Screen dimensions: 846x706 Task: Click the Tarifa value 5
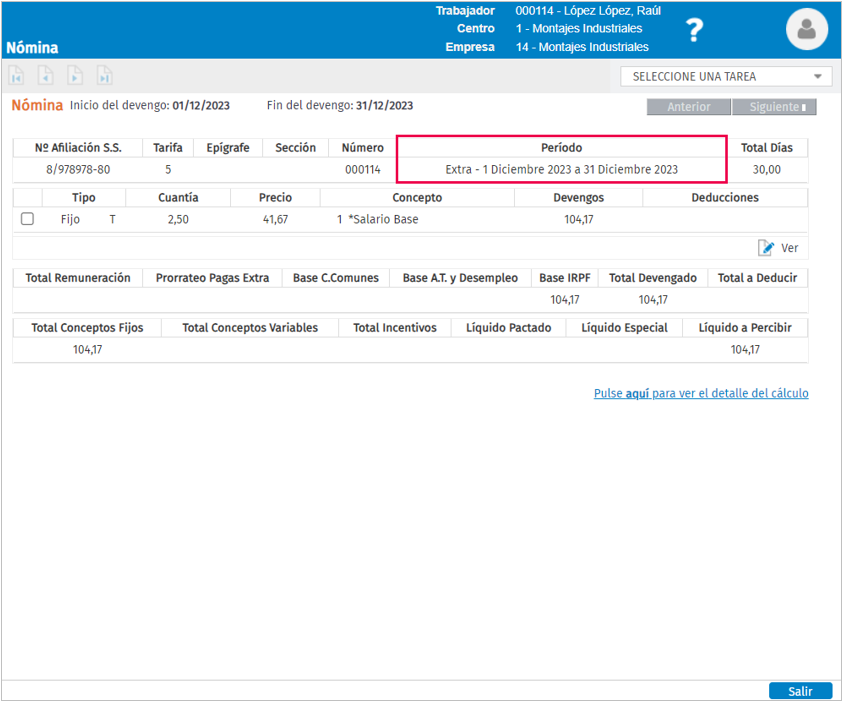[168, 170]
